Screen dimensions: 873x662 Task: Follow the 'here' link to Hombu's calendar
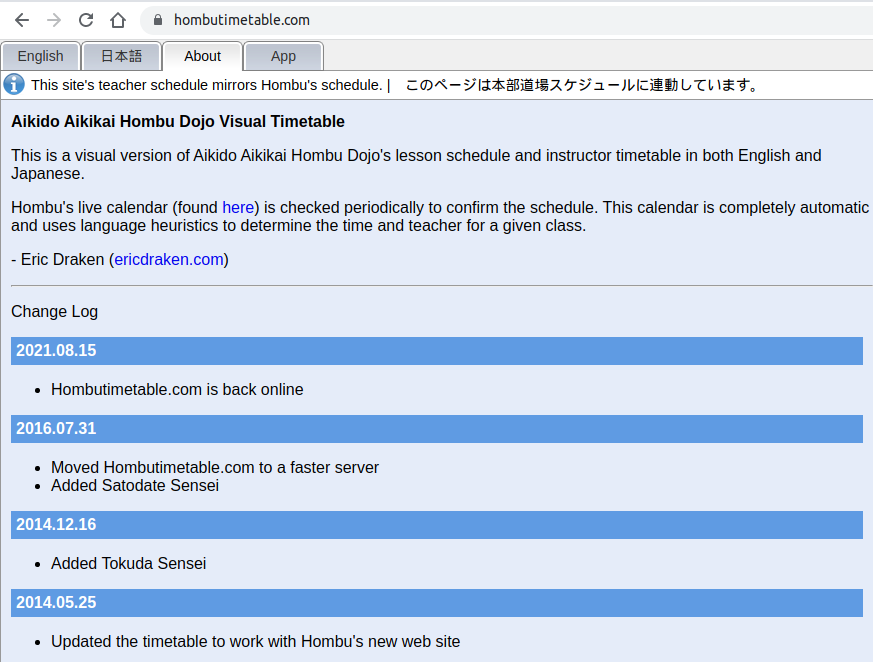point(238,207)
